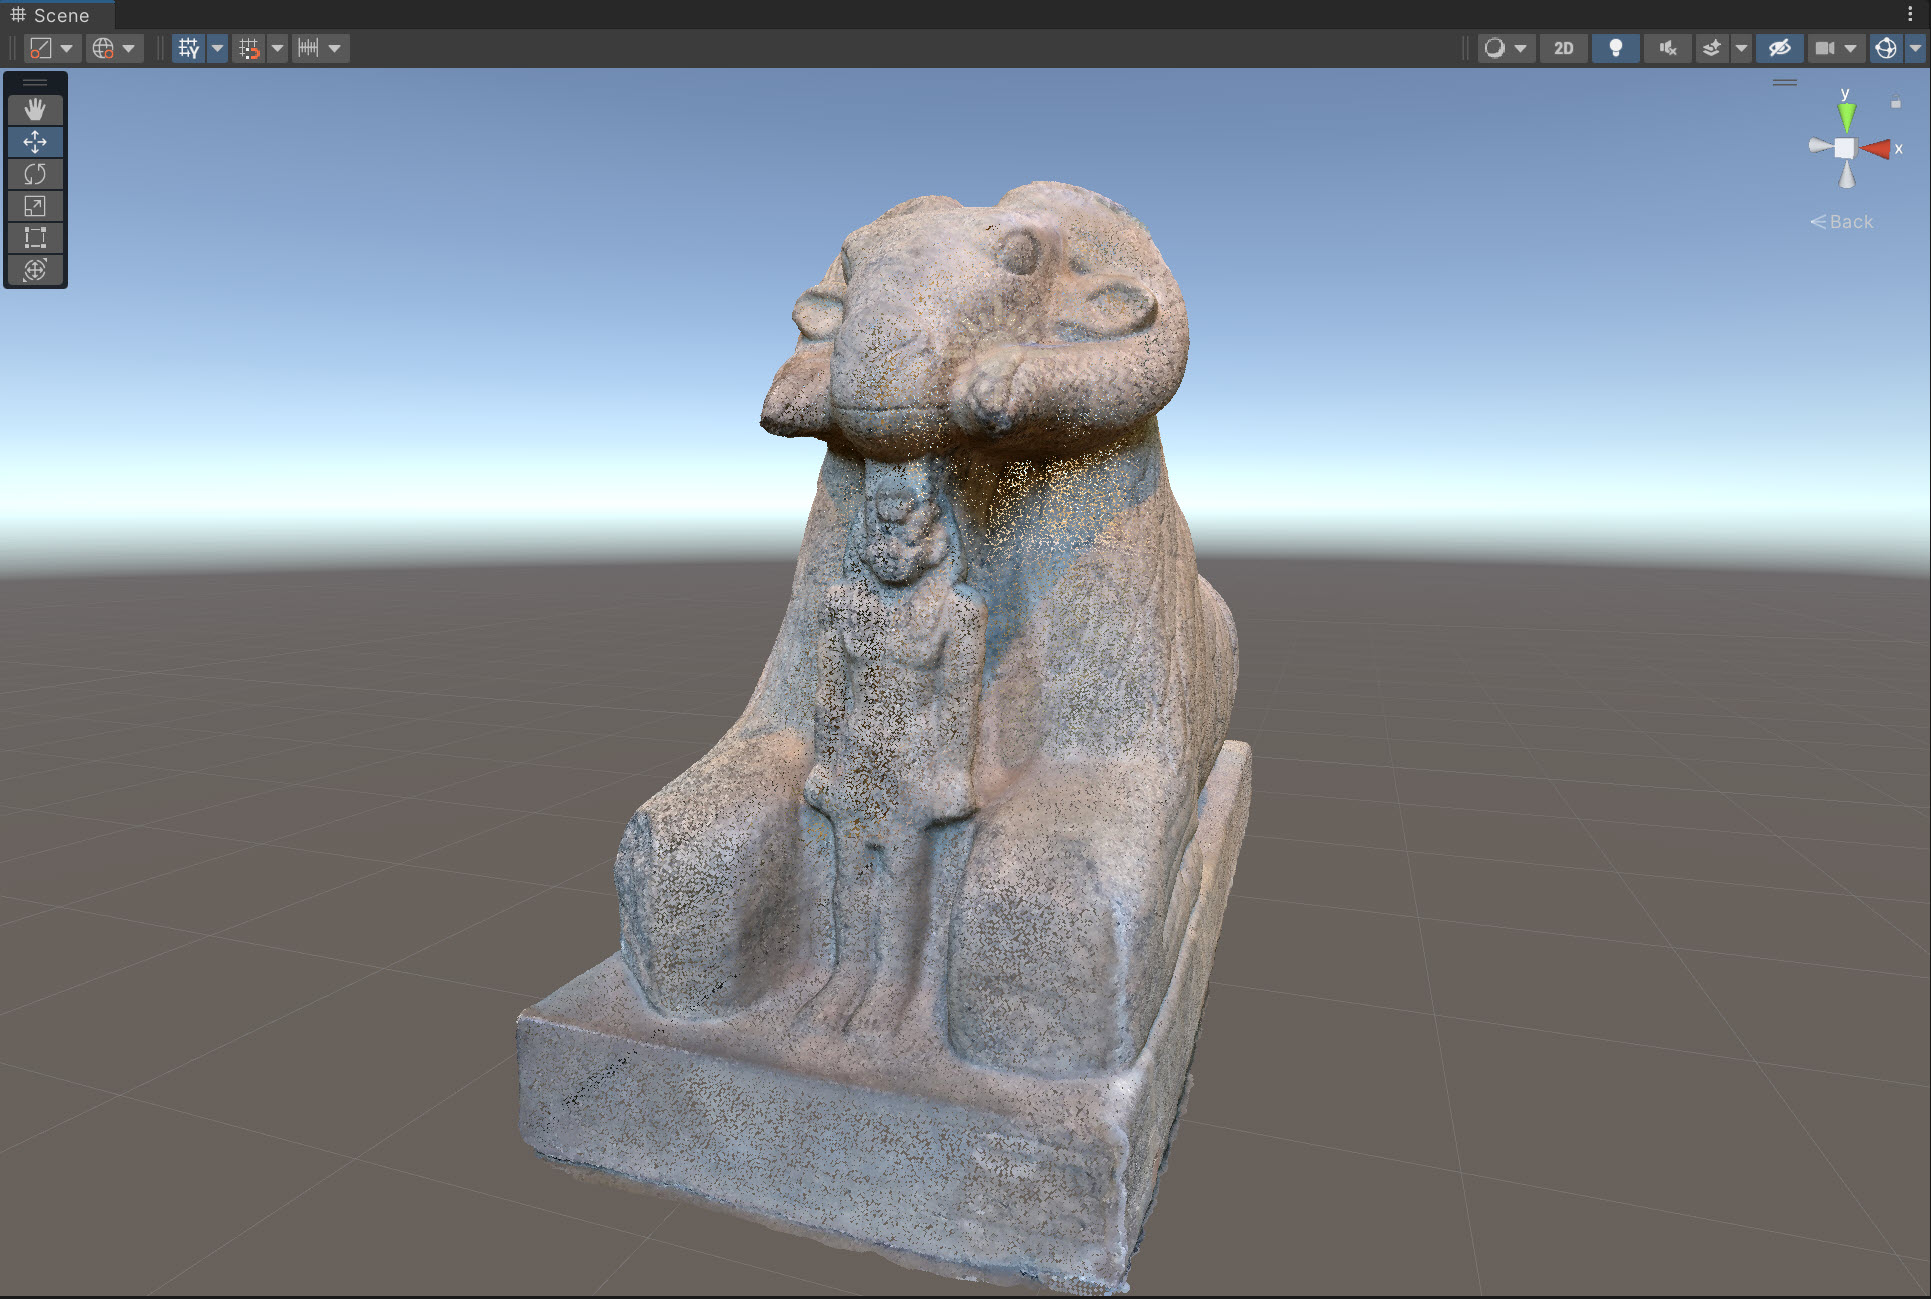Toggle grid snapping magnet button
This screenshot has height=1299, width=1931.
[249, 48]
